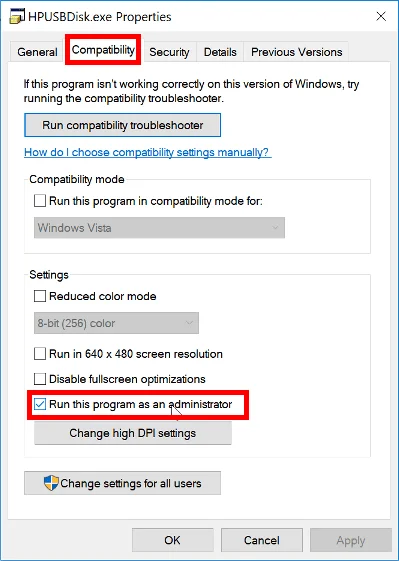
Task: Open the Windows Vista compatibility dropdown
Action: 159,228
